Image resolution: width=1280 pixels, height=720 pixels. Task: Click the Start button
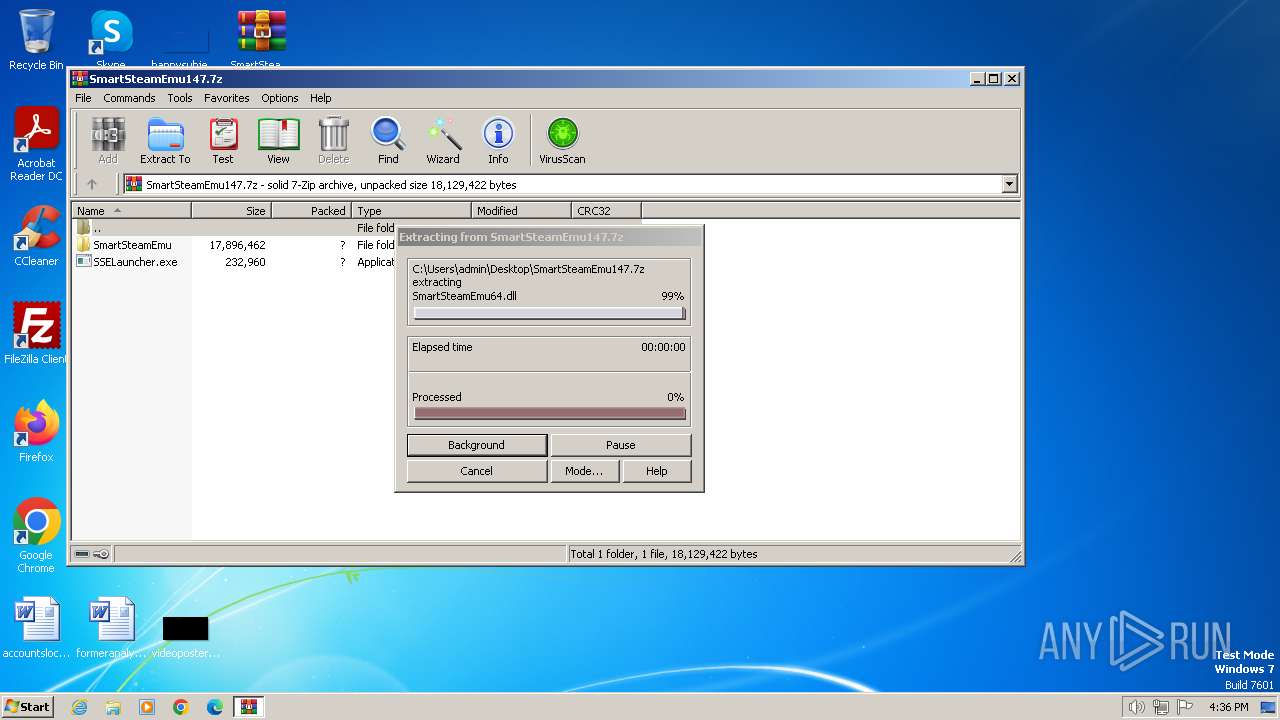(x=28, y=707)
